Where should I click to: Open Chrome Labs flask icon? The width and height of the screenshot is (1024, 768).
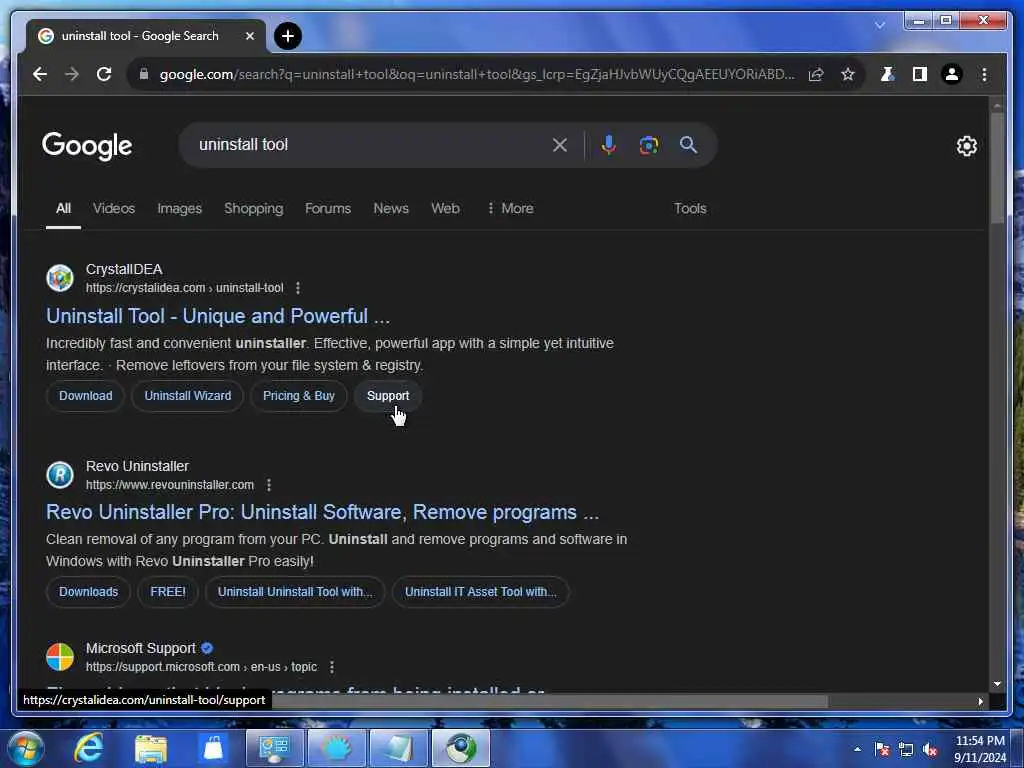[x=887, y=74]
